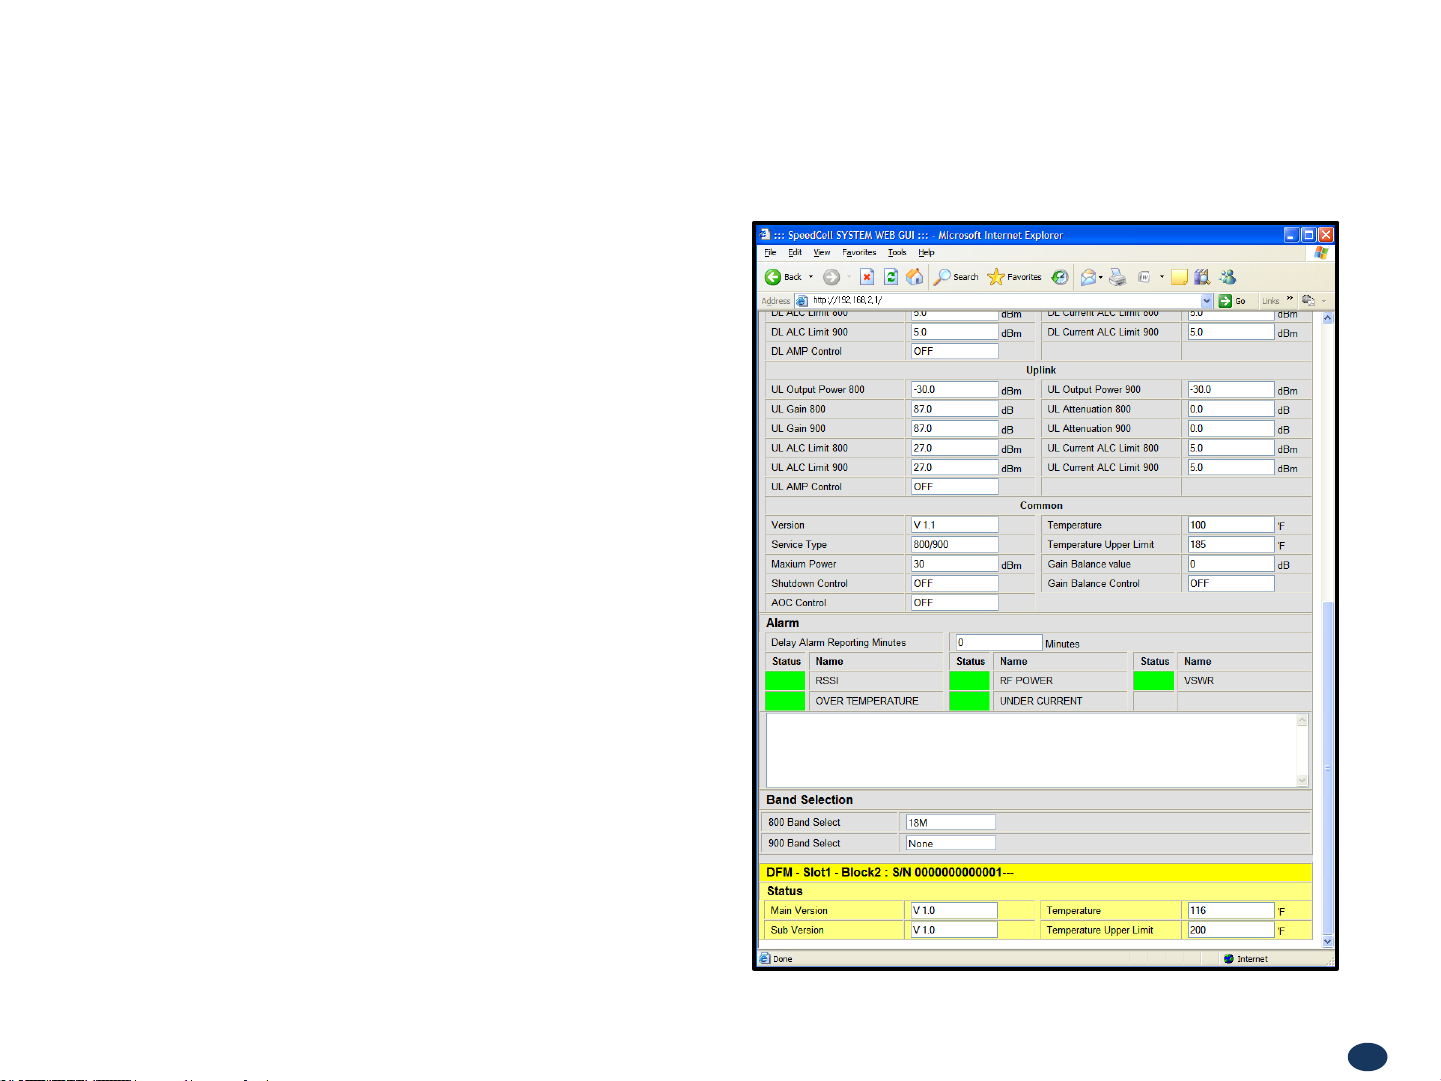Click the VSWR green status indicator

(x=1153, y=681)
